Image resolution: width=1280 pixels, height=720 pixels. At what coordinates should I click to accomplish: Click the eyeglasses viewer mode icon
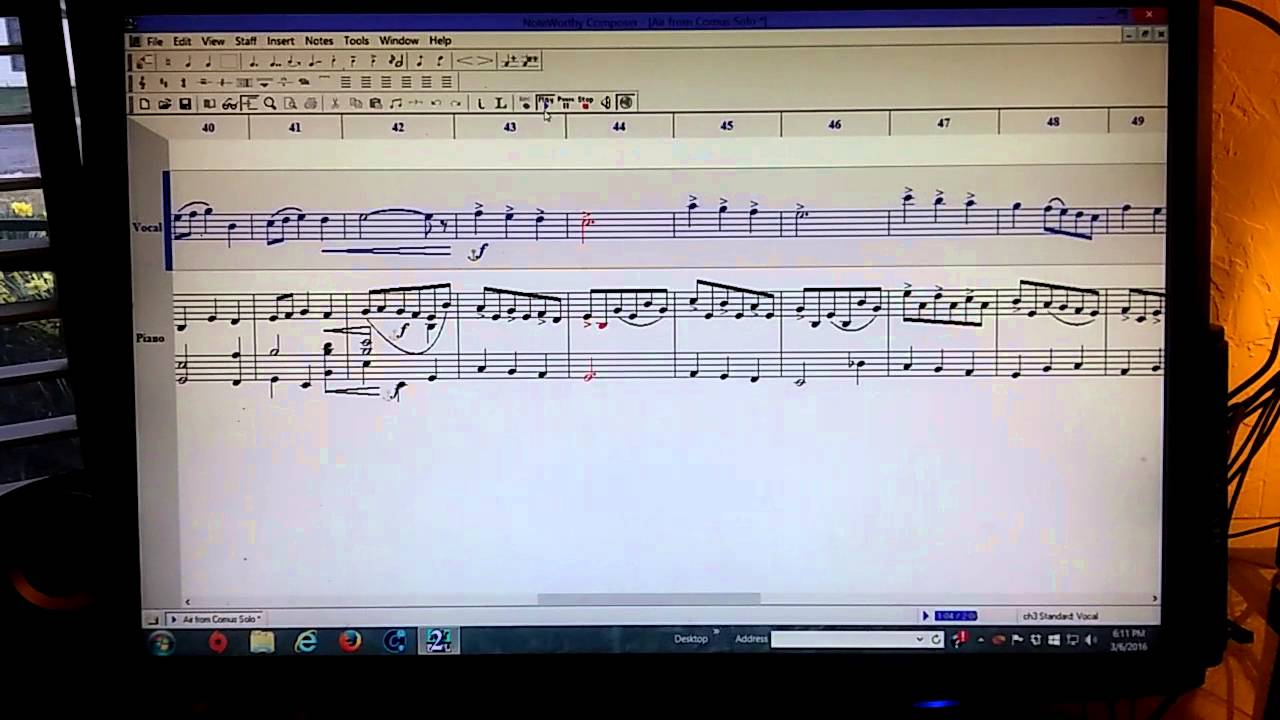click(229, 103)
